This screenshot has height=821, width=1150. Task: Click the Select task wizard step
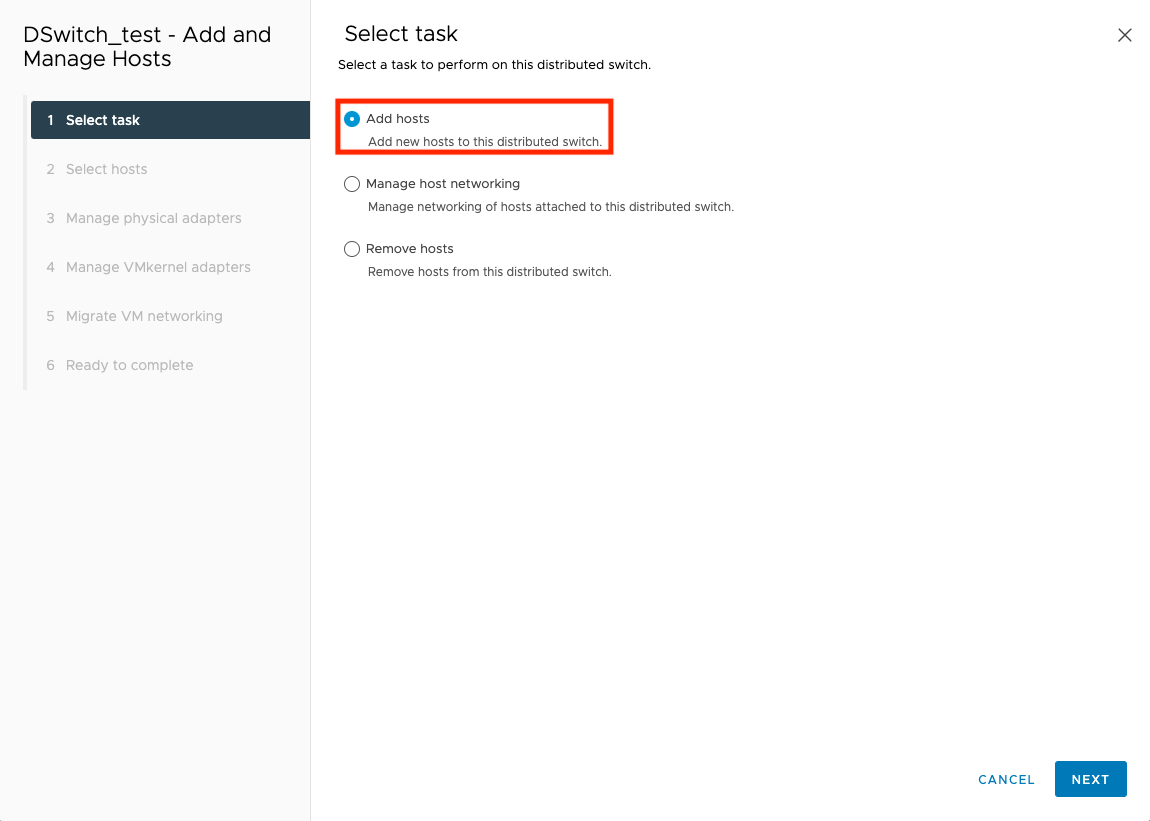point(103,119)
